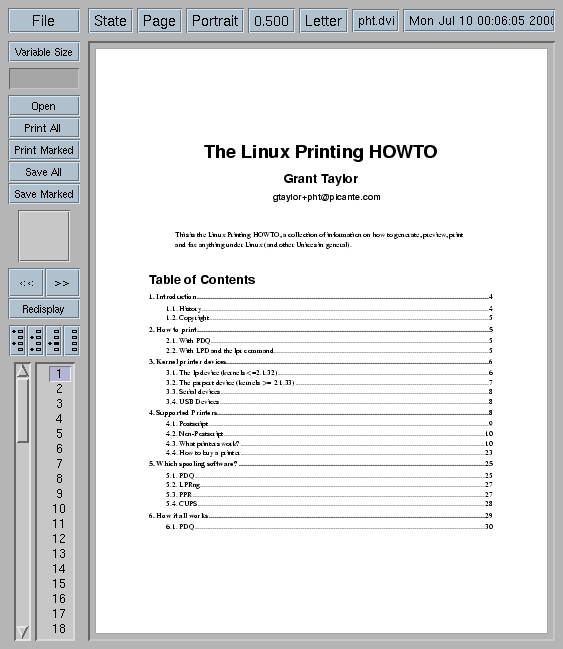Select page 7 in the page list
This screenshot has width=563, height=649.
[x=60, y=464]
